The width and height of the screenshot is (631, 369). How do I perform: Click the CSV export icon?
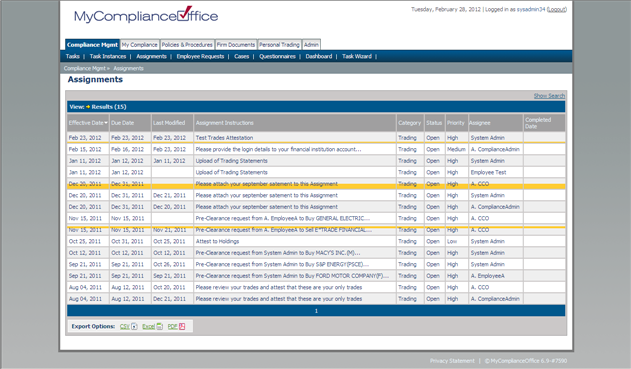134,327
